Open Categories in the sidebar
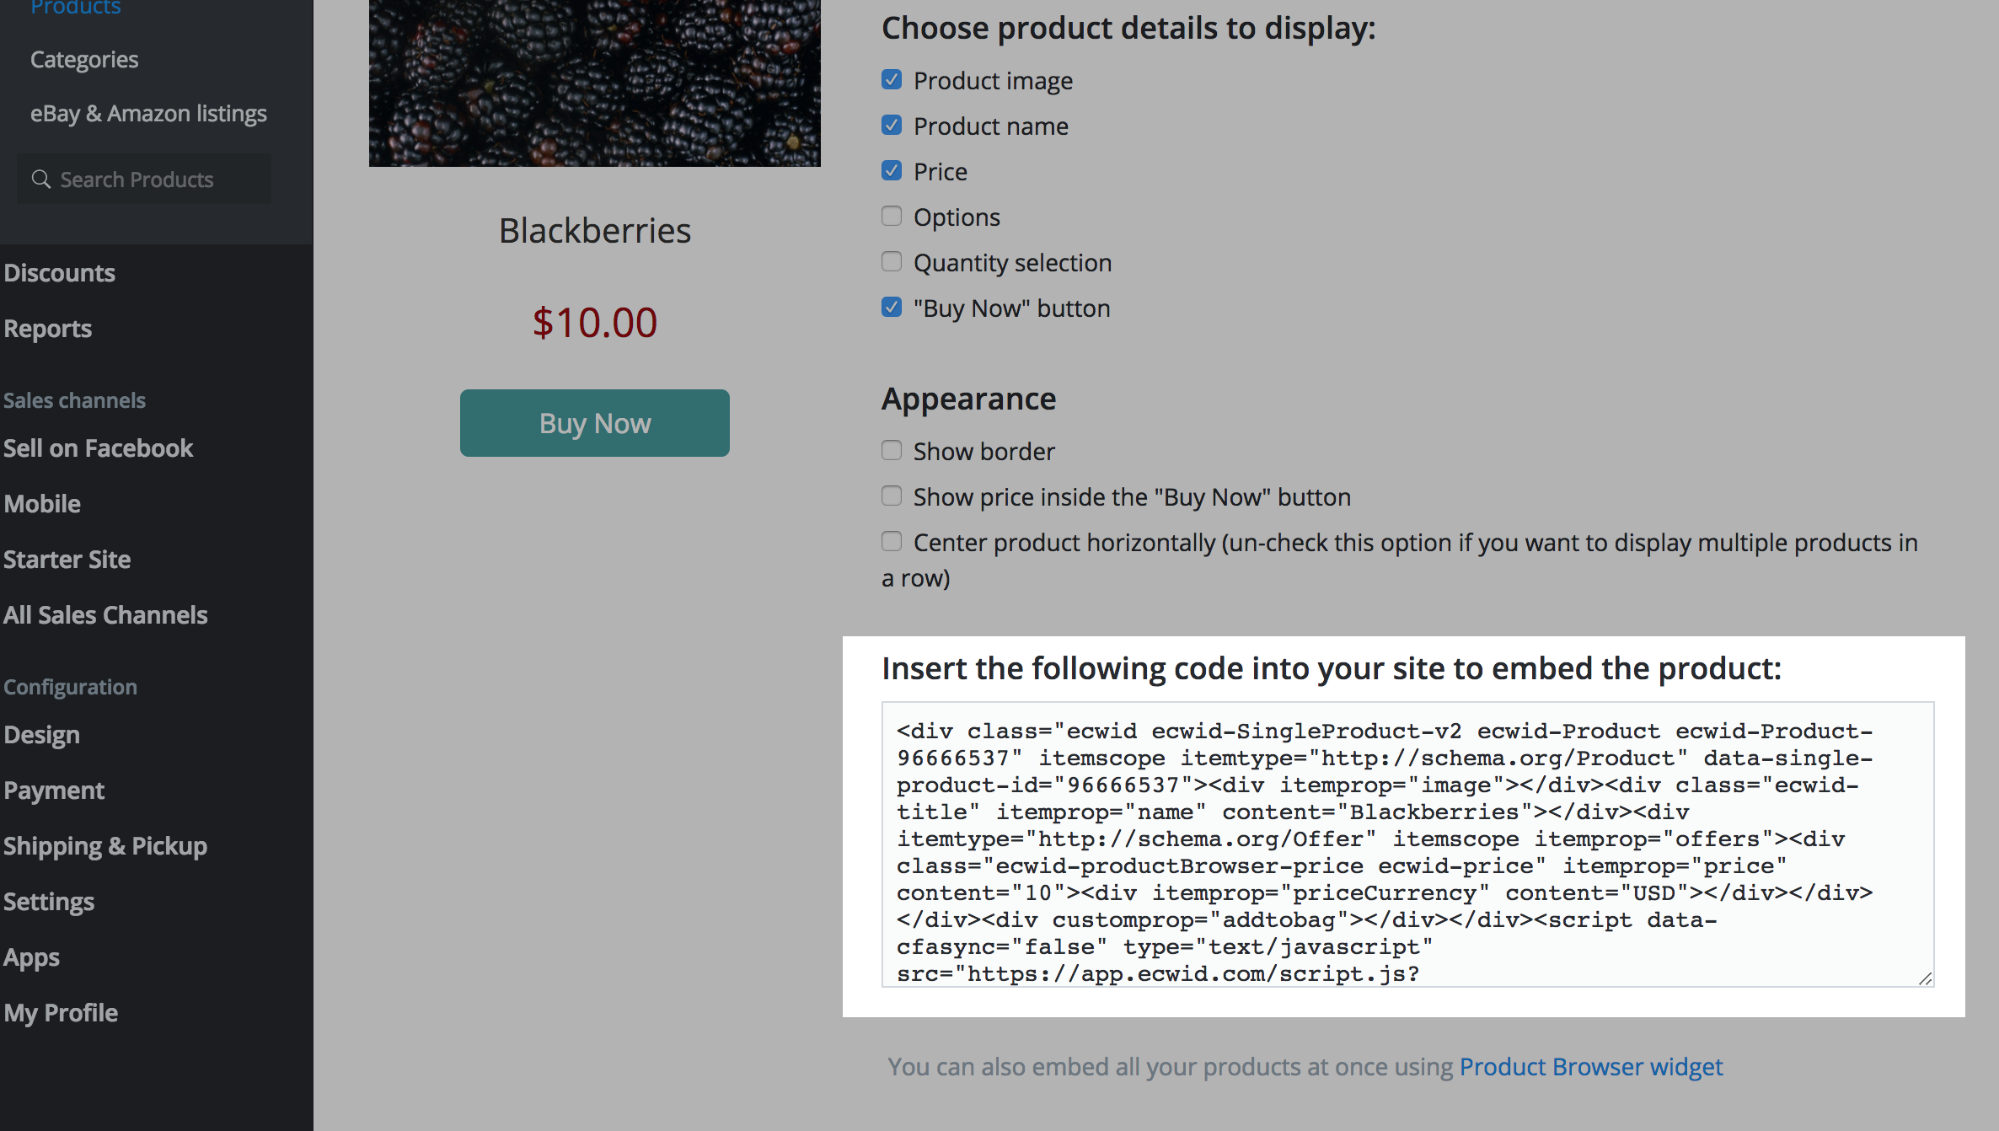This screenshot has width=1999, height=1131. pyautogui.click(x=84, y=60)
